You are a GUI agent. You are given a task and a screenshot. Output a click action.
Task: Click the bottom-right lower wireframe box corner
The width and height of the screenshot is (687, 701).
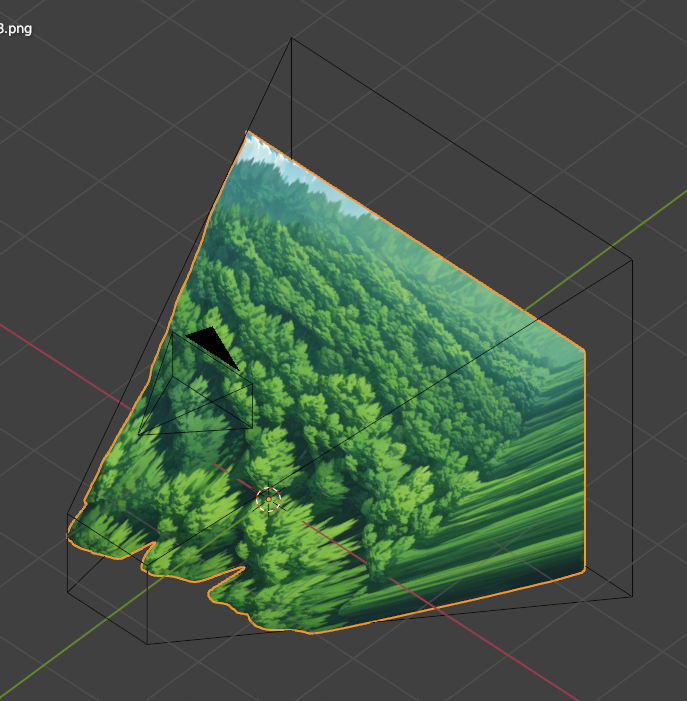click(x=632, y=597)
